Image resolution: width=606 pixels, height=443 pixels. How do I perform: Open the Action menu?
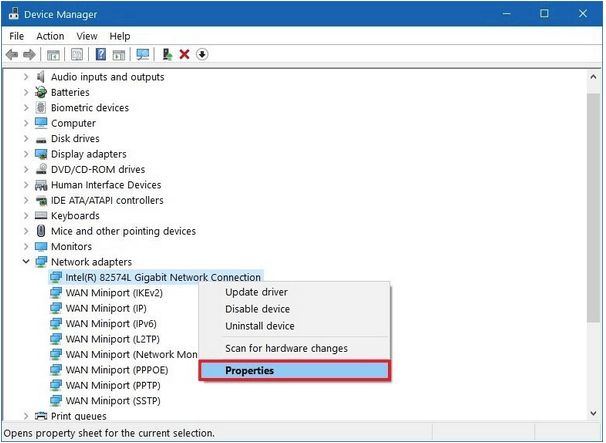click(x=50, y=36)
